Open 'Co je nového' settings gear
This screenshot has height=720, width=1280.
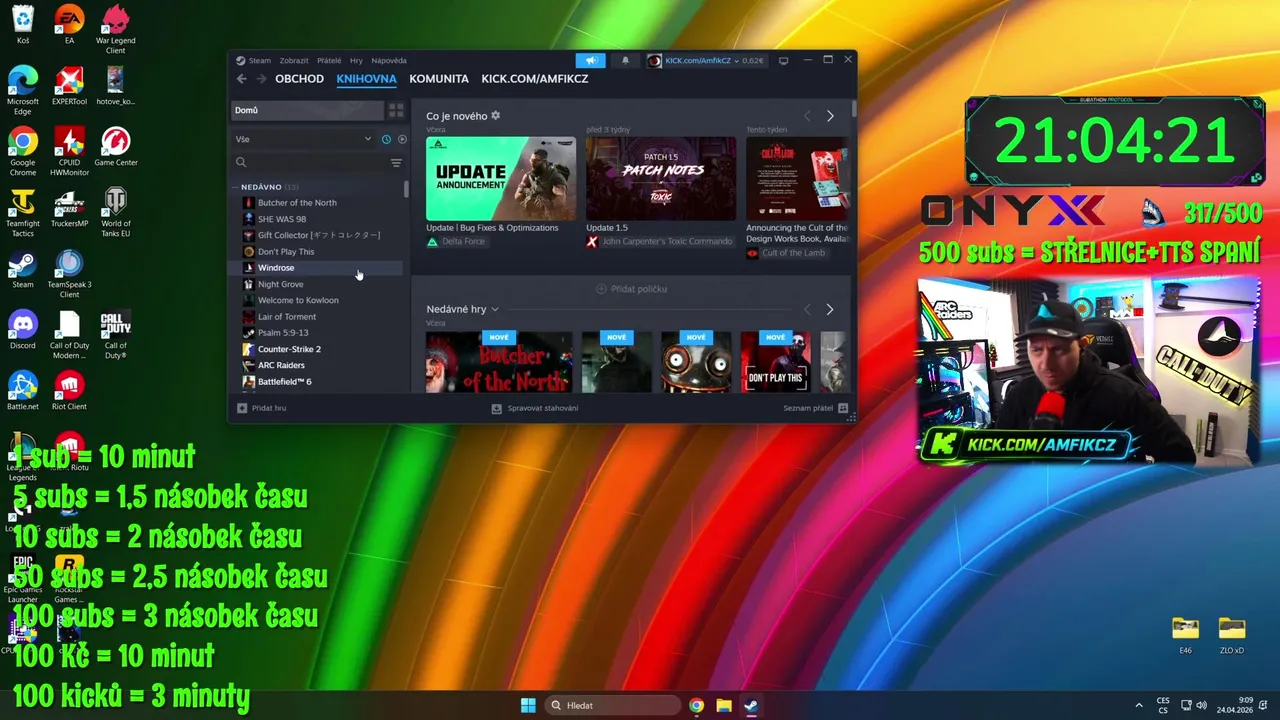point(495,116)
